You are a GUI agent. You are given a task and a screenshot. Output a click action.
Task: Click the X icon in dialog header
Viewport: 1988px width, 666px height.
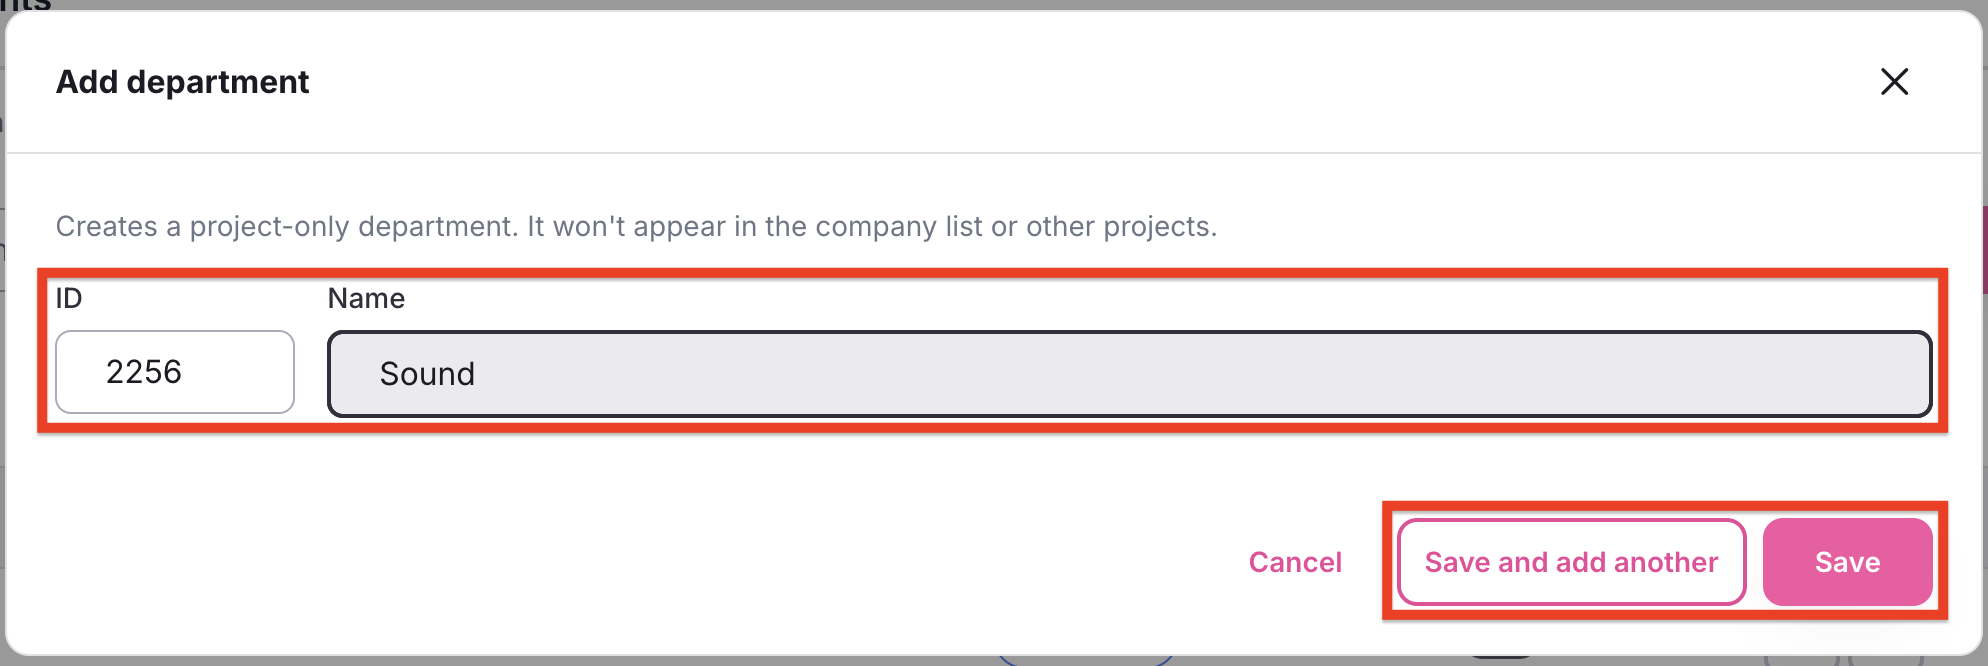click(1894, 81)
